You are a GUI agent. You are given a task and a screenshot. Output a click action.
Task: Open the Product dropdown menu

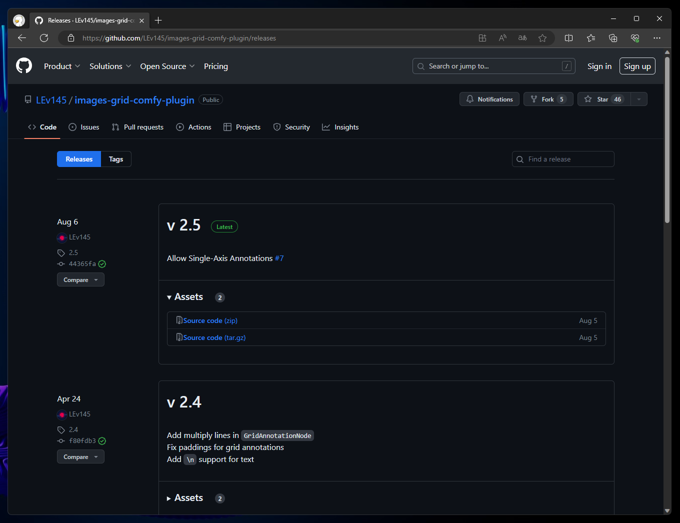tap(62, 66)
